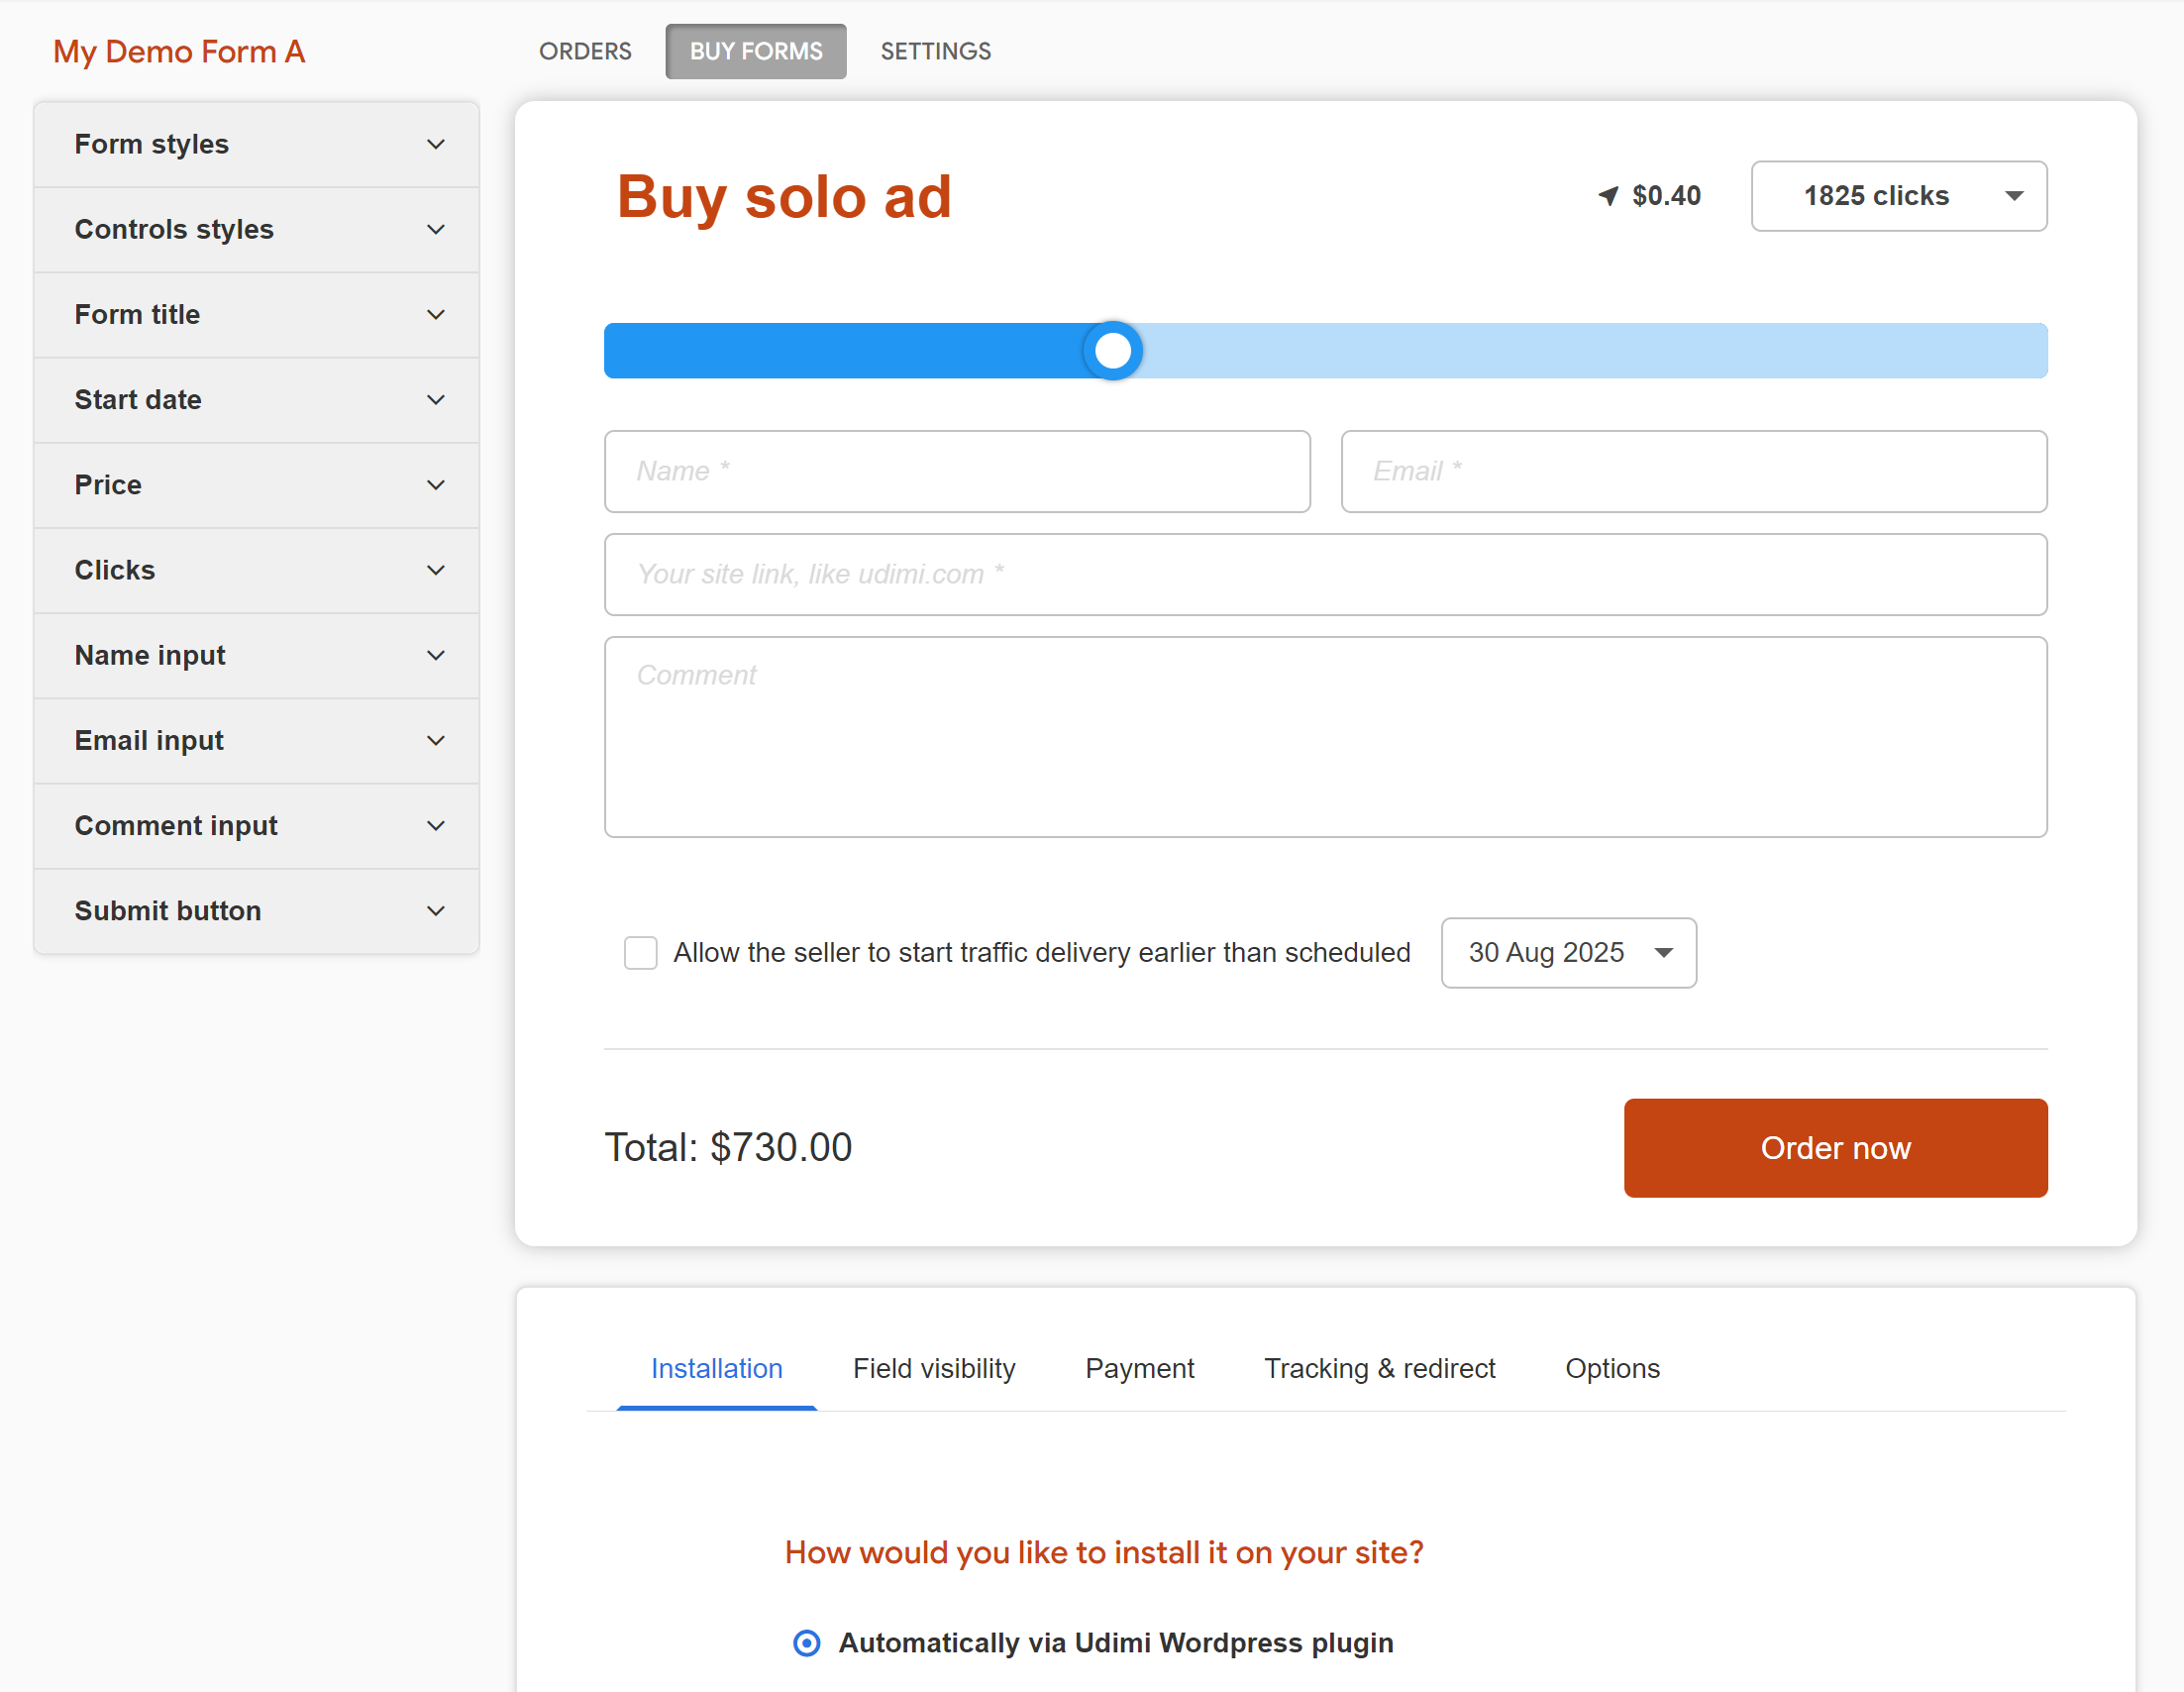Click the Order now button
The width and height of the screenshot is (2184, 1692).
tap(1835, 1148)
